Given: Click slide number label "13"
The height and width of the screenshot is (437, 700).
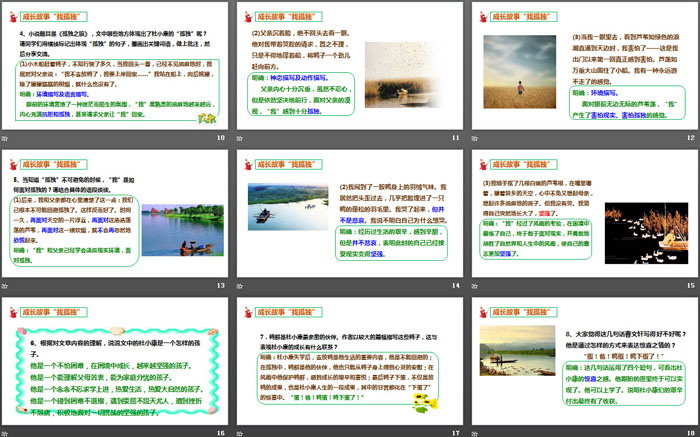Looking at the screenshot, I should 221,286.
